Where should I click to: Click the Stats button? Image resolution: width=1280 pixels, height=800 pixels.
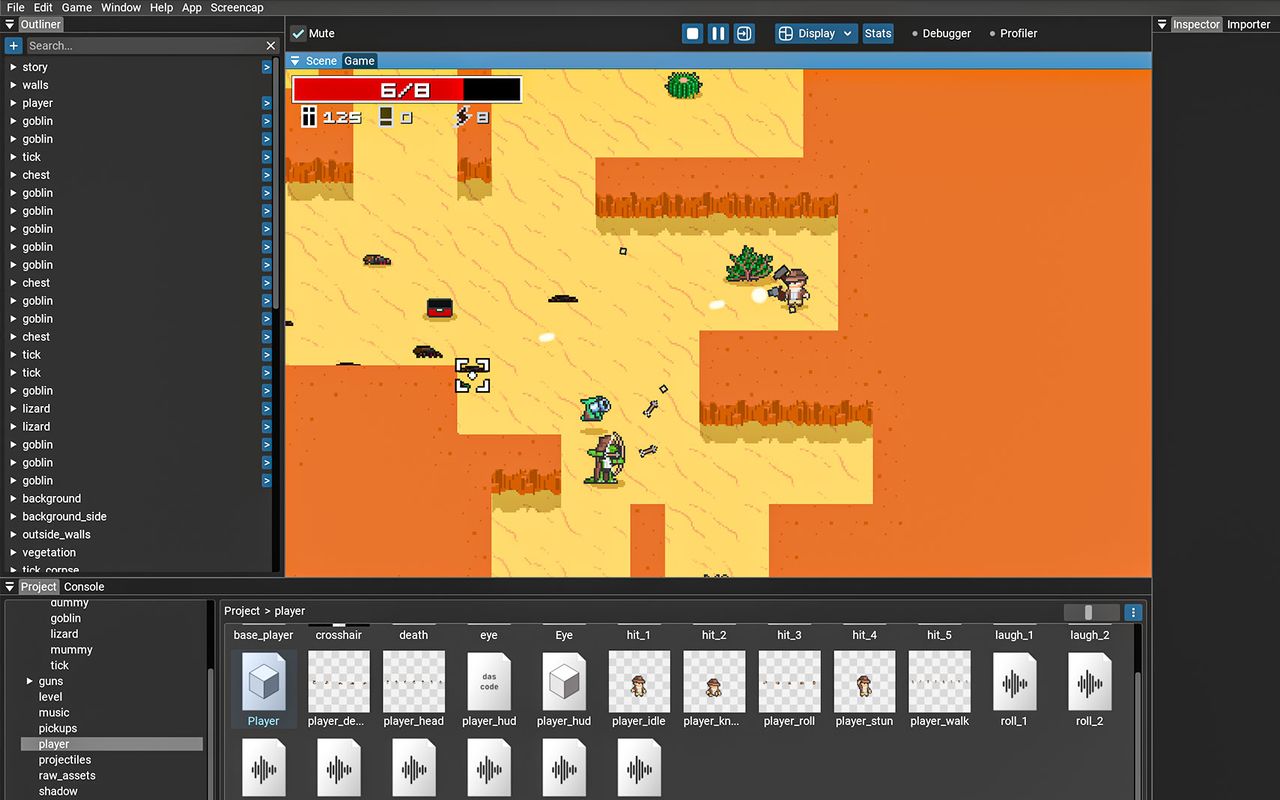click(878, 33)
